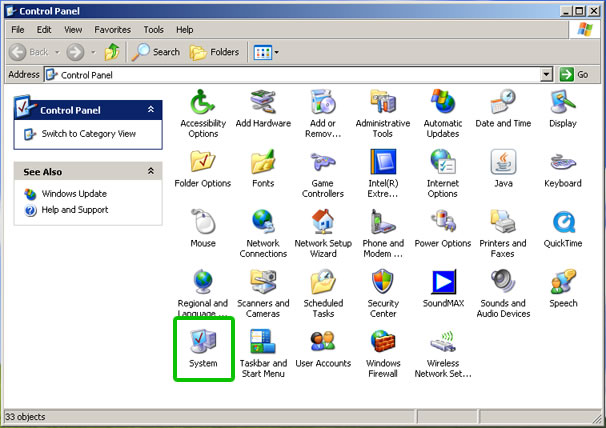This screenshot has height=428, width=606.
Task: Open Help and Support link
Action: (75, 210)
